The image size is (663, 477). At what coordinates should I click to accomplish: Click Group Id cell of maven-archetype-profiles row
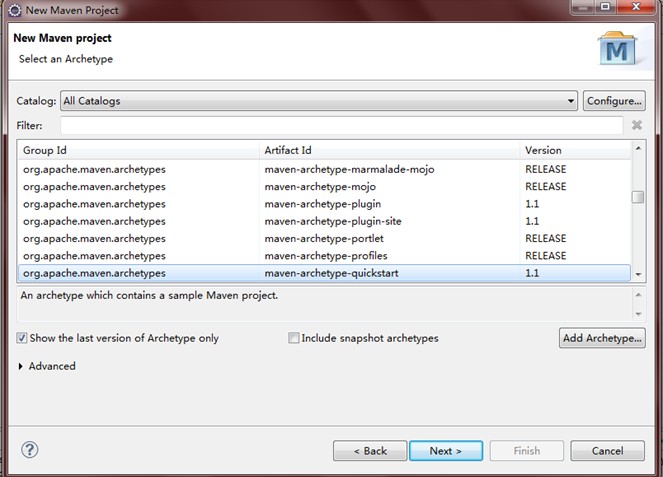click(94, 256)
